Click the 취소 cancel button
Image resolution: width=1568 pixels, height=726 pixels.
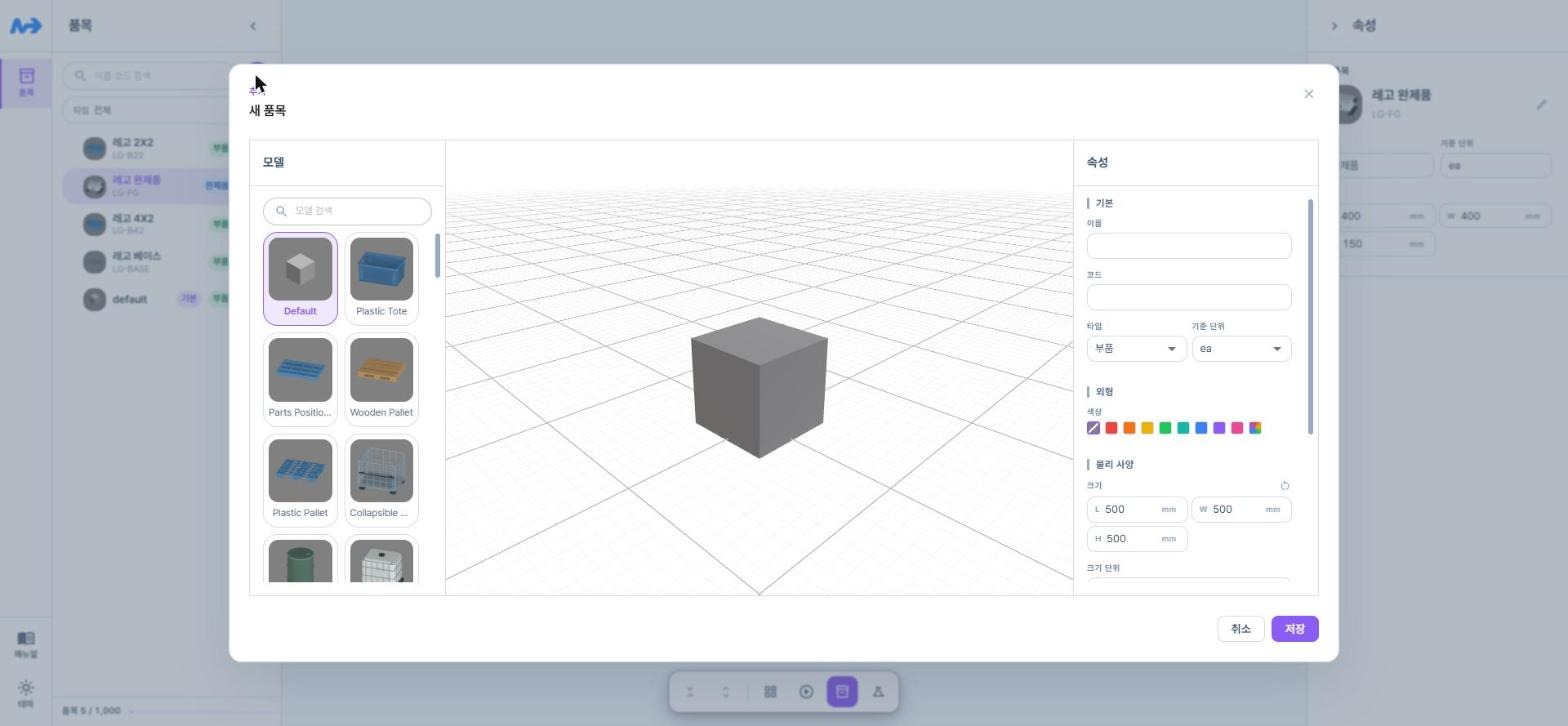(x=1241, y=629)
